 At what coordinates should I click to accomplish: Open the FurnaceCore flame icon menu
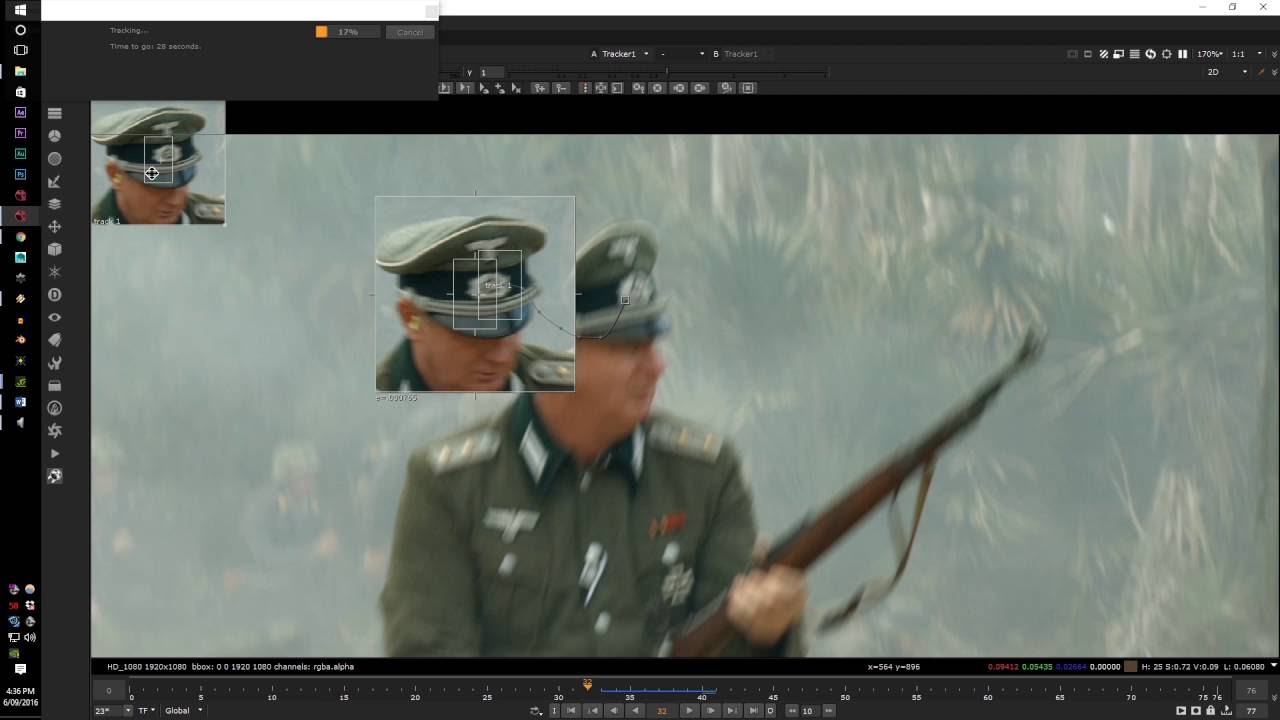pos(55,408)
